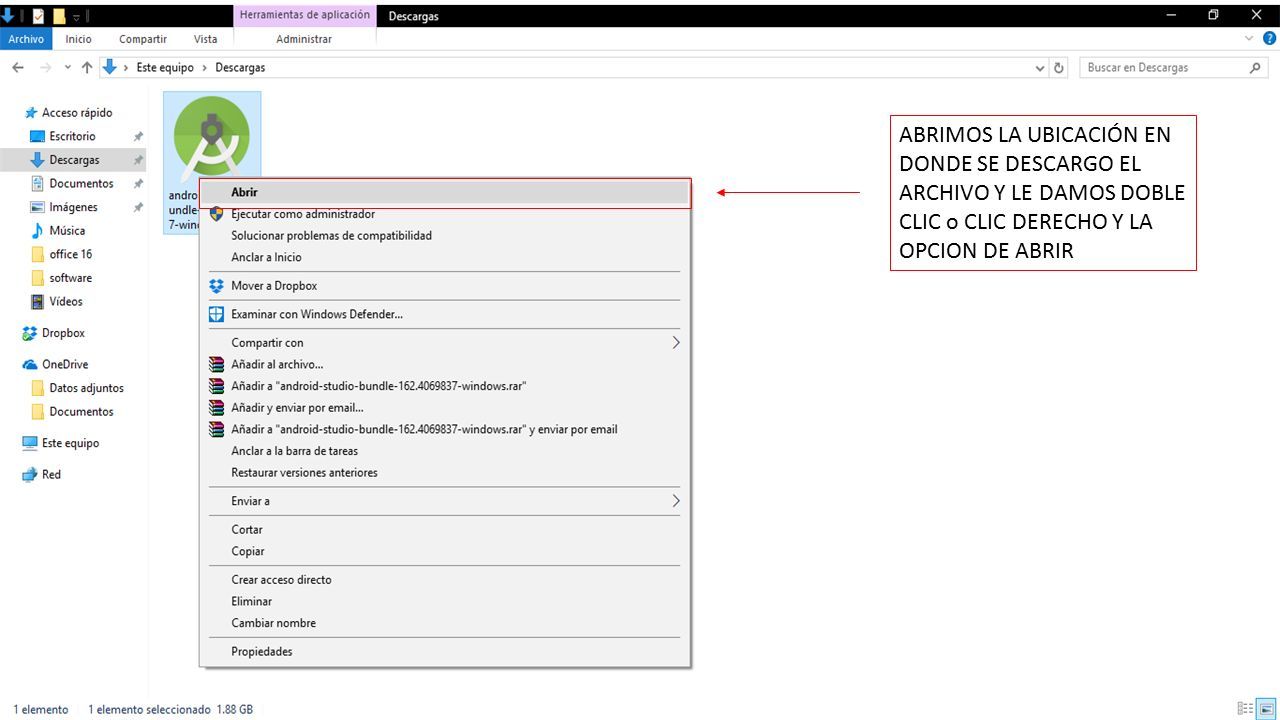Open the software folder in sidebar

click(70, 278)
